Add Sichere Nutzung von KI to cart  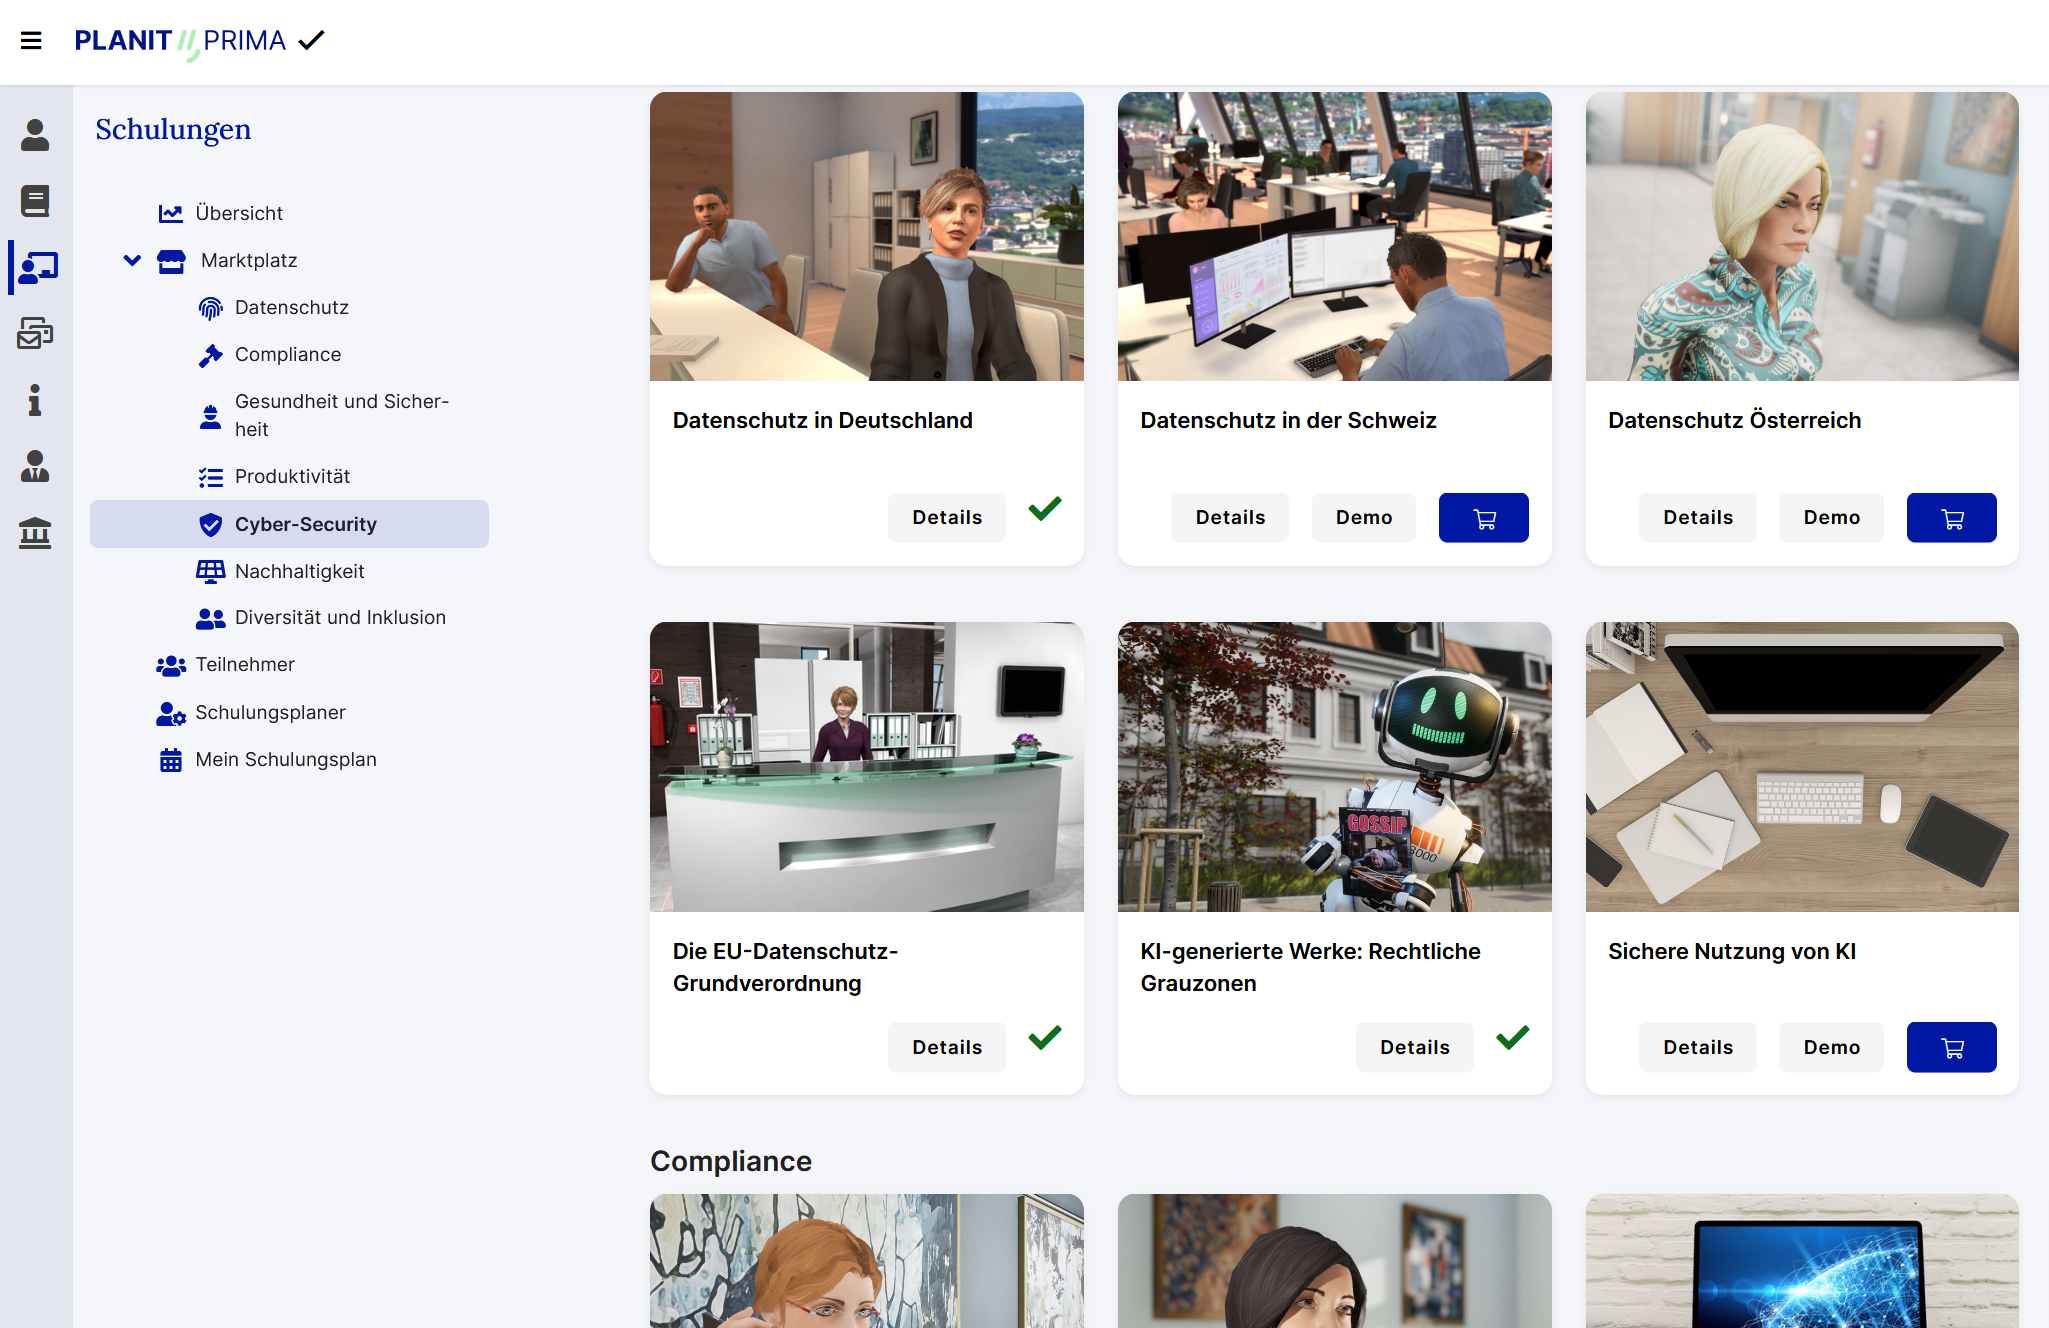[1952, 1047]
